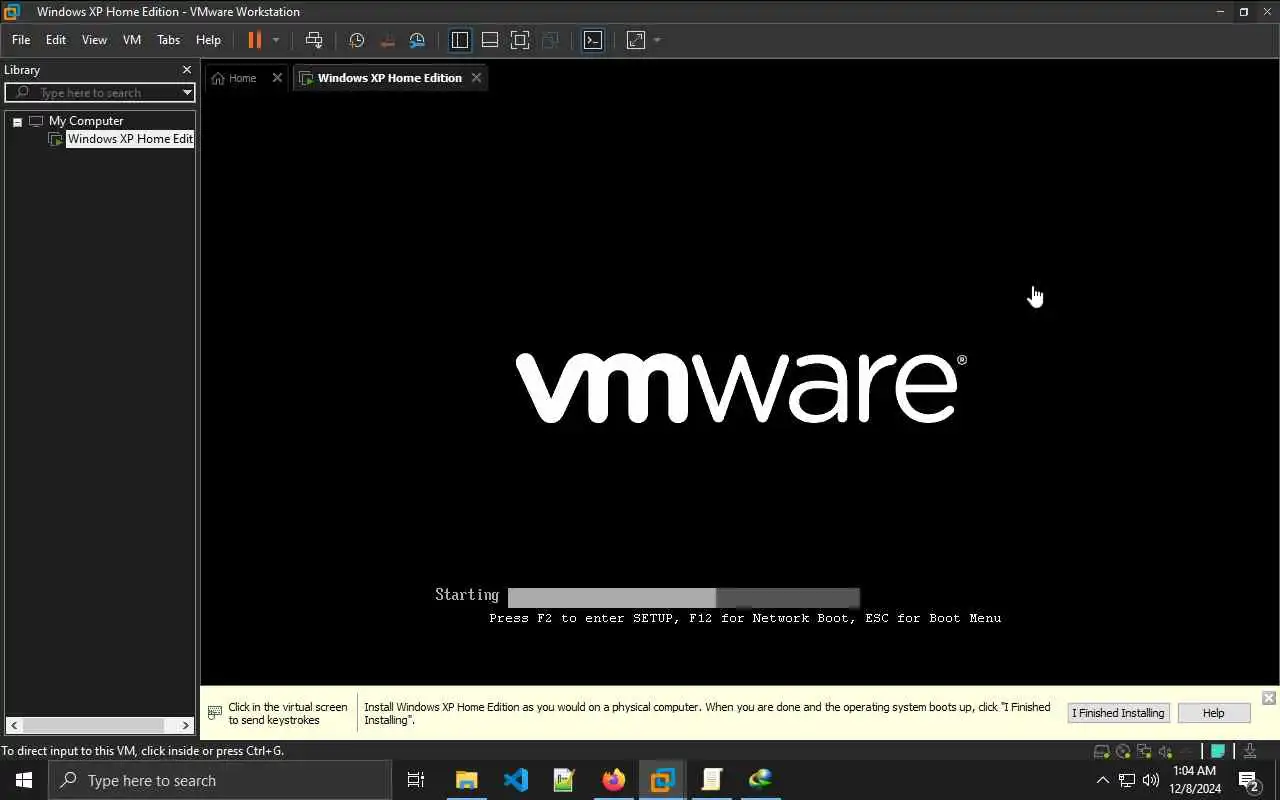Open the snapshot manager

417,40
